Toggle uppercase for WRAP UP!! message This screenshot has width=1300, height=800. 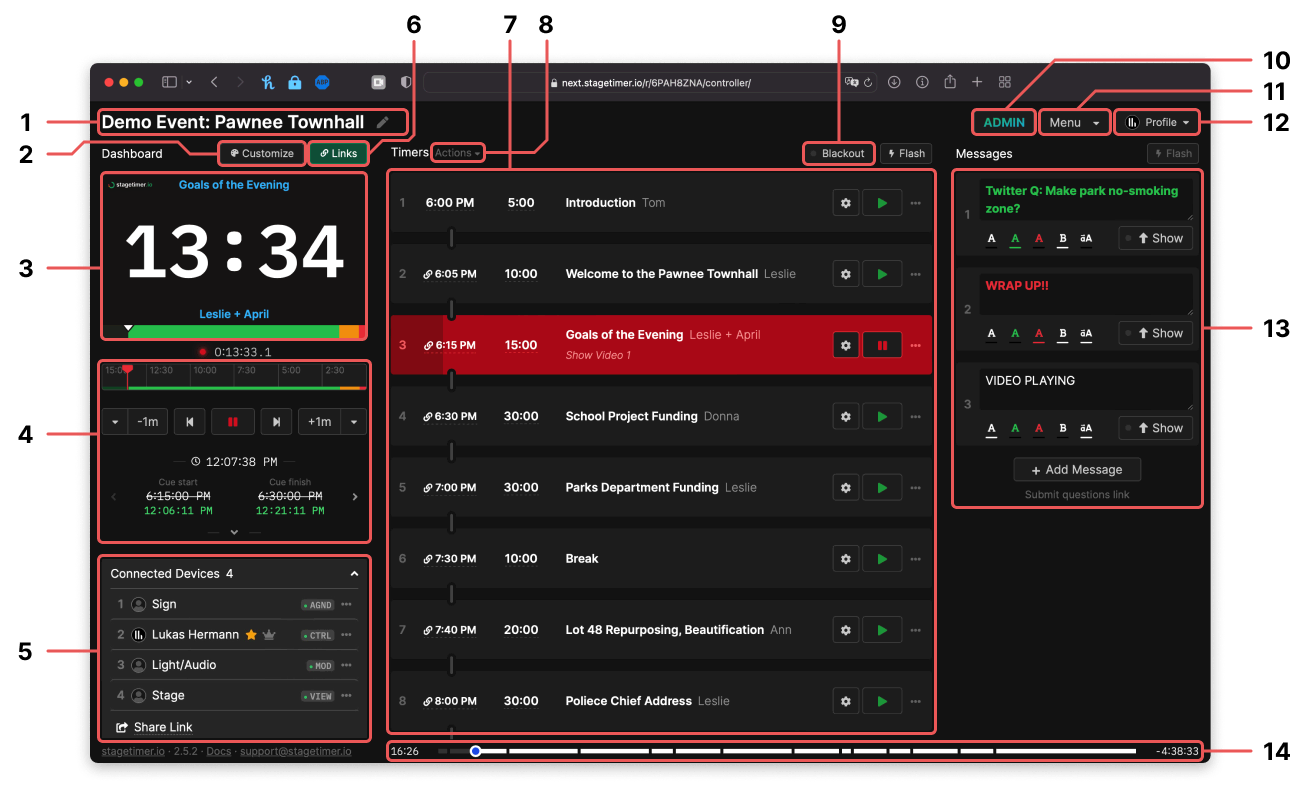click(1086, 334)
